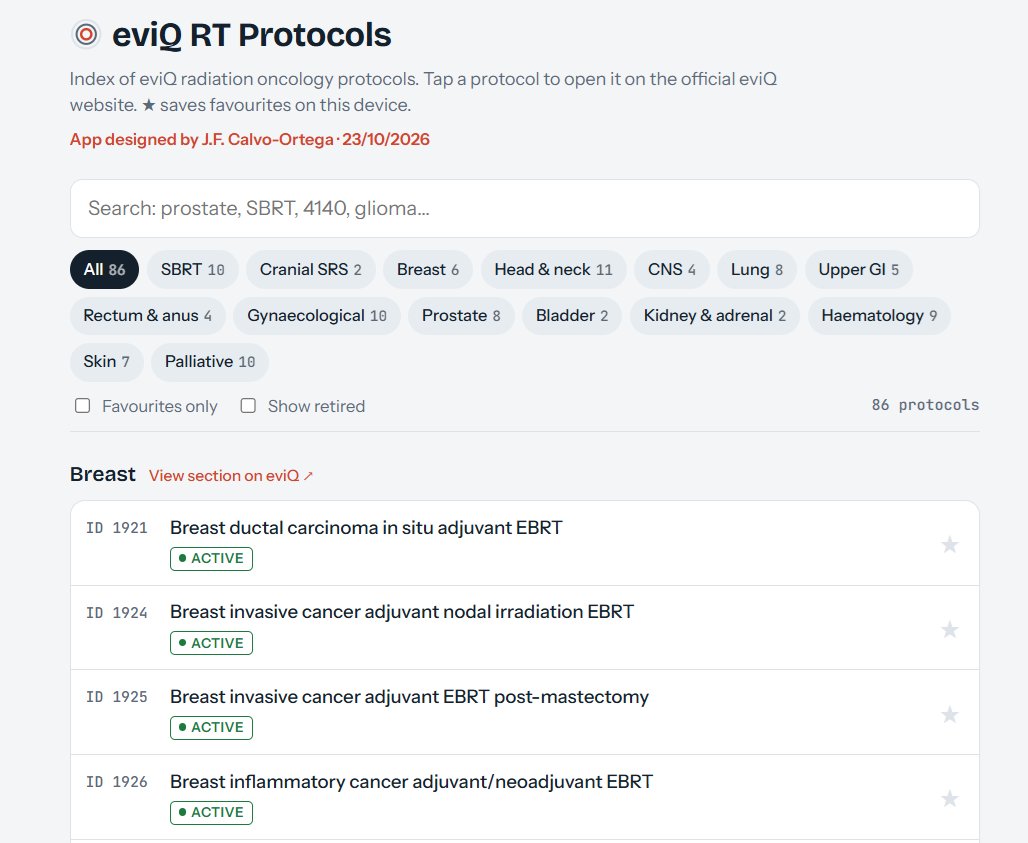Select the Gynaecological filter chip
Screen dimensions: 1028x843
317,315
